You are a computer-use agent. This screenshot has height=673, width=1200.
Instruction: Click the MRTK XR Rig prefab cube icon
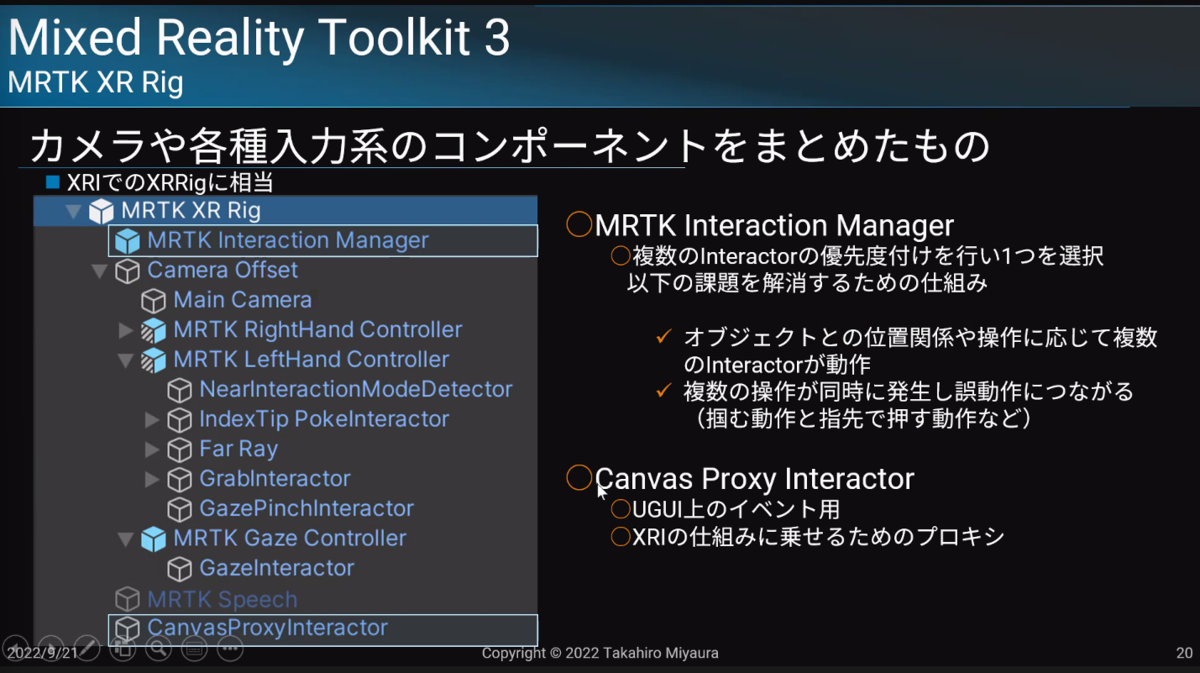tap(101, 211)
